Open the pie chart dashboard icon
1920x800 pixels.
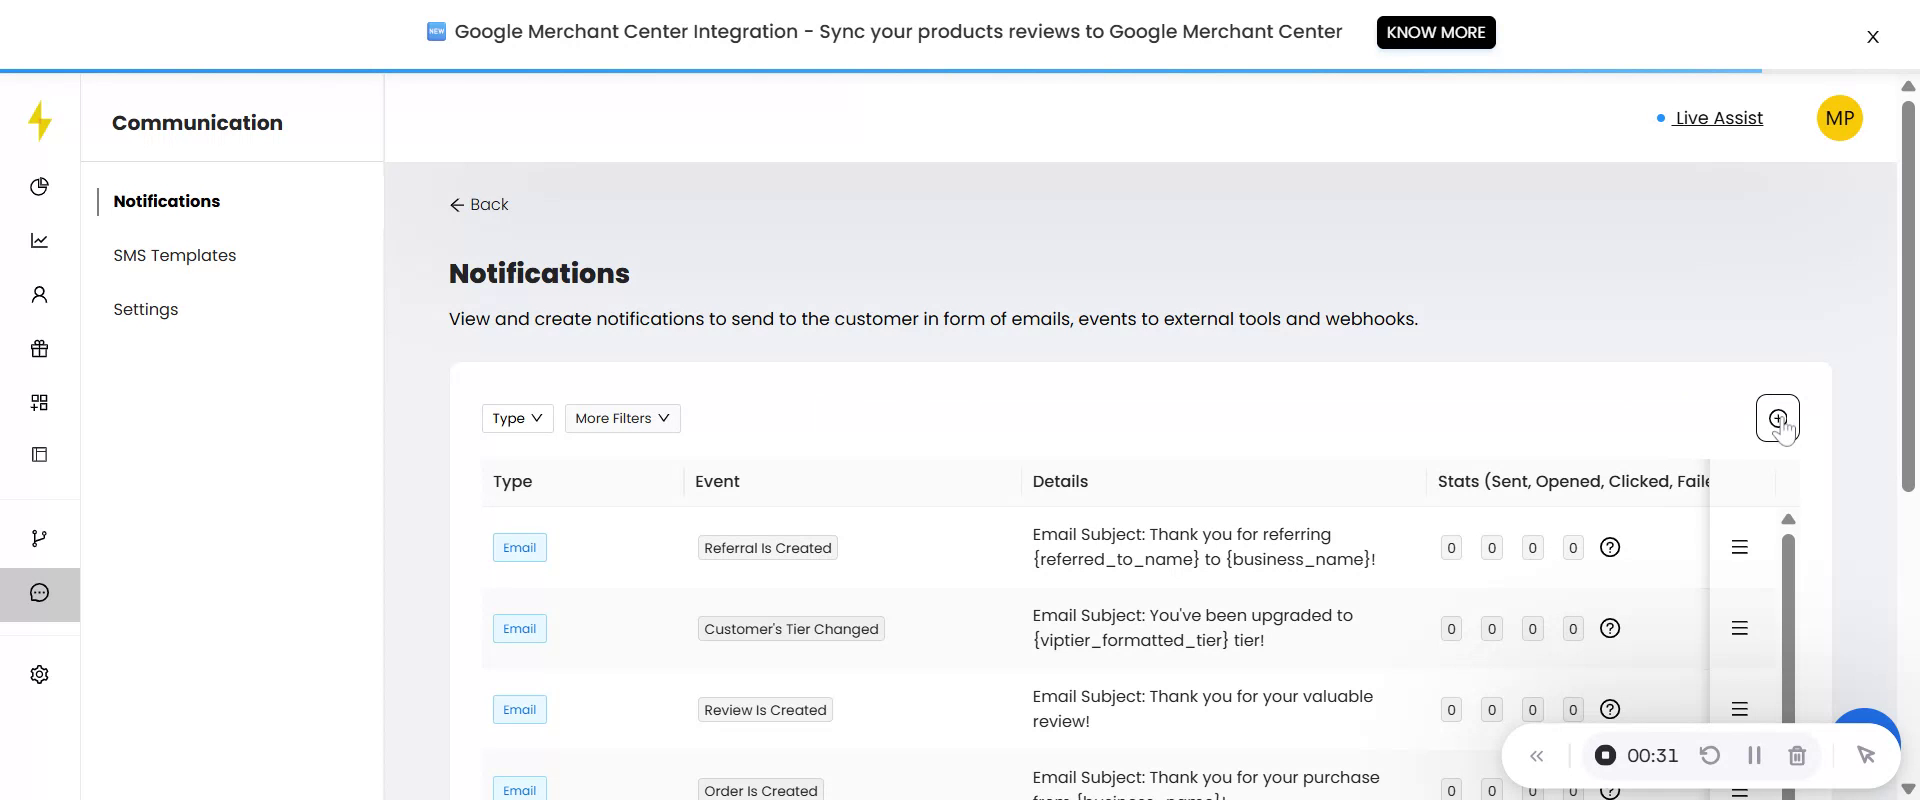point(40,187)
